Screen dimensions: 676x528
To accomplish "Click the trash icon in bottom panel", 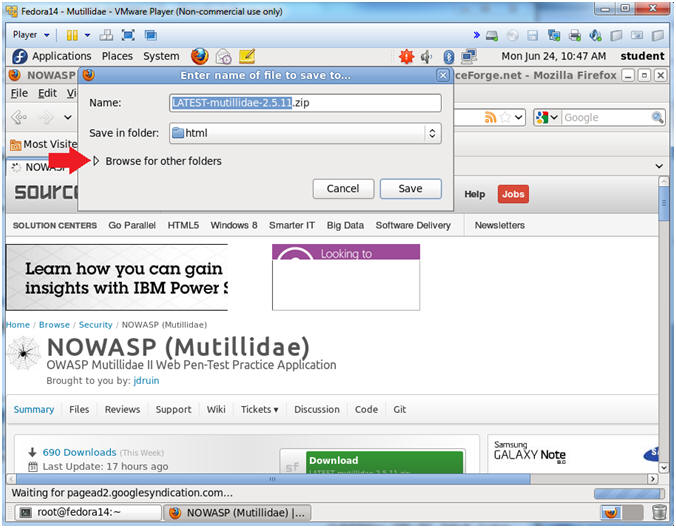I will tap(659, 512).
